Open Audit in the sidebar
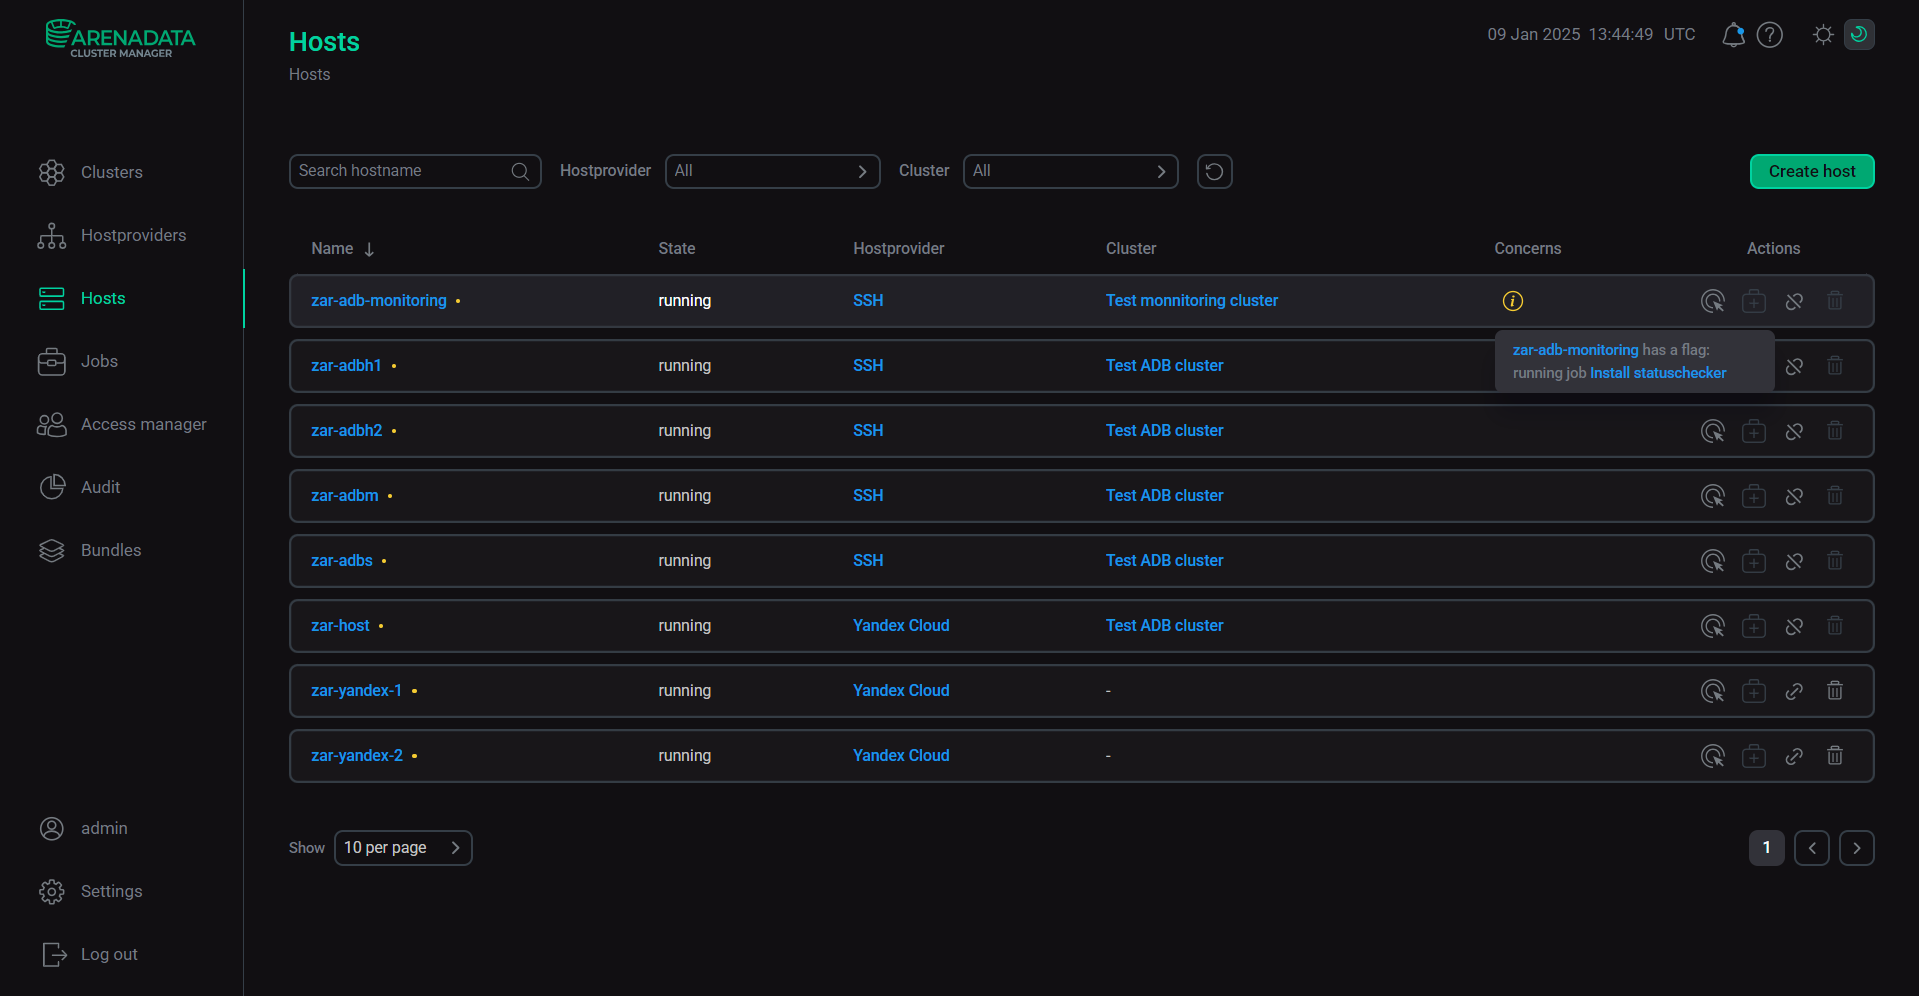Image resolution: width=1919 pixels, height=996 pixels. [79, 487]
